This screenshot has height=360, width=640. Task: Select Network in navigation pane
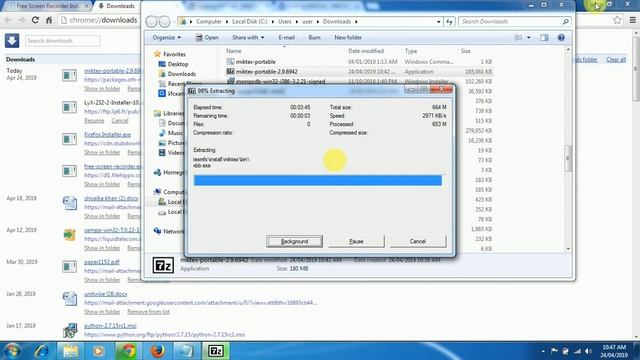coord(173,231)
